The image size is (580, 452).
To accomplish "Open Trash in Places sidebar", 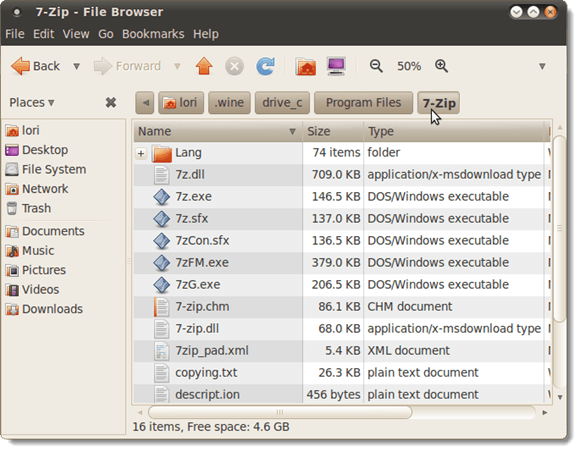I will pos(28,209).
